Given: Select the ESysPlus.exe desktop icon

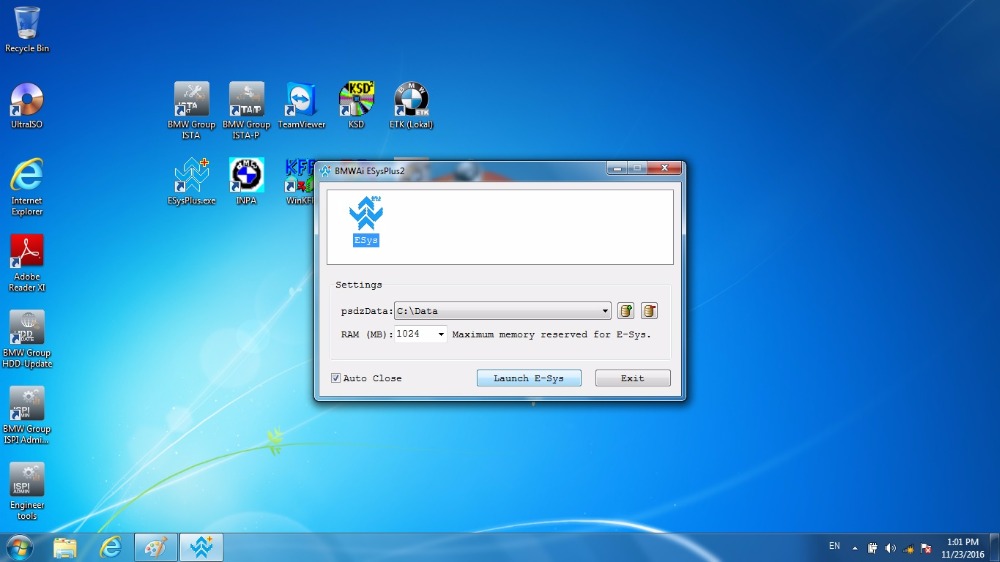Looking at the screenshot, I should [191, 180].
